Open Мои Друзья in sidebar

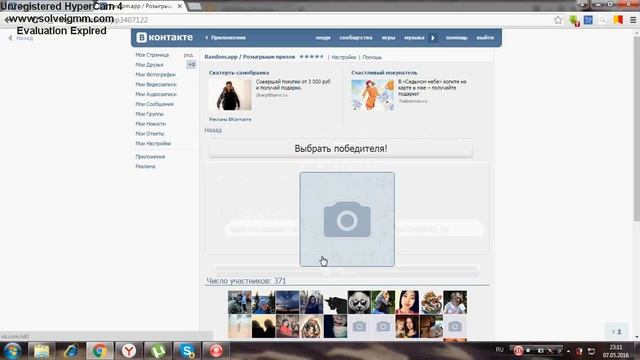coord(149,64)
